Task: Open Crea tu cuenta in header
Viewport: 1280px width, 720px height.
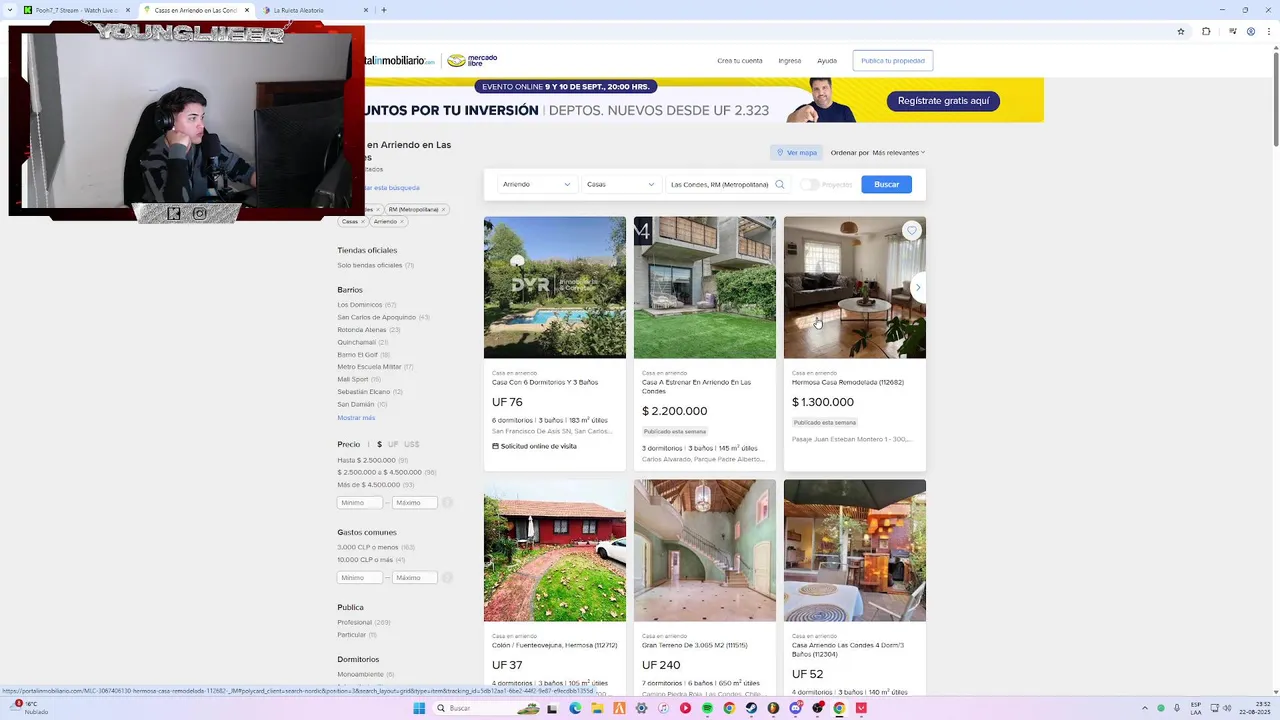Action: 740,61
